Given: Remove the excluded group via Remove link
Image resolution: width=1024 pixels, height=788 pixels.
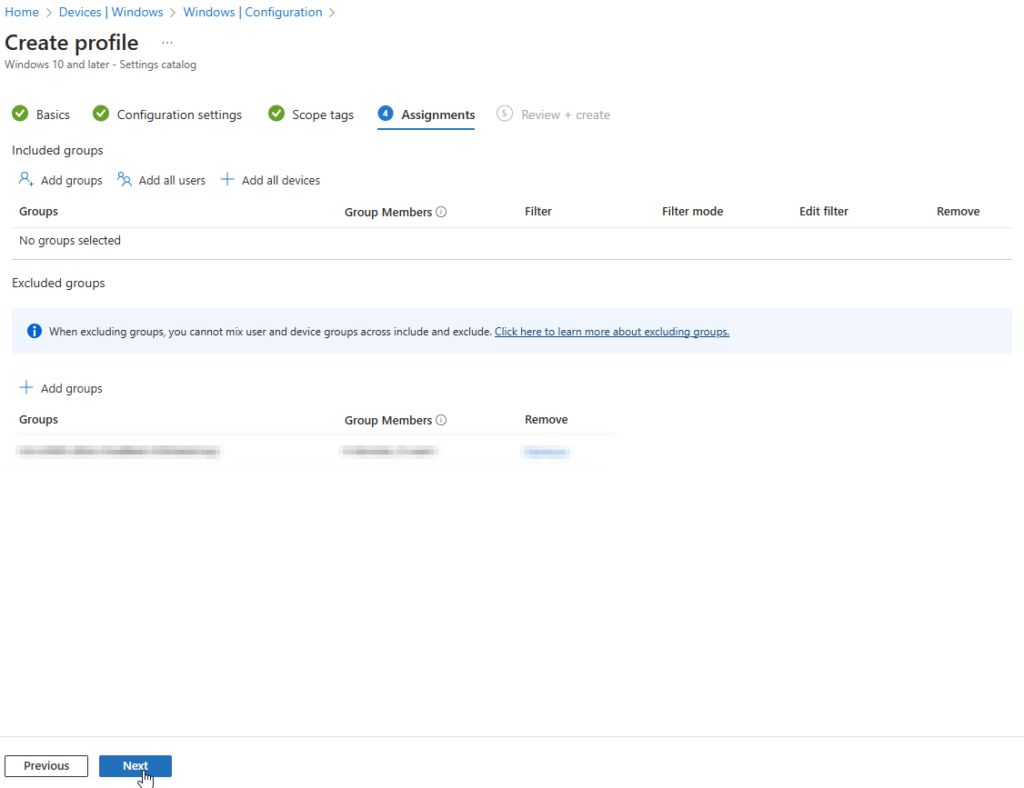Looking at the screenshot, I should click(x=546, y=452).
